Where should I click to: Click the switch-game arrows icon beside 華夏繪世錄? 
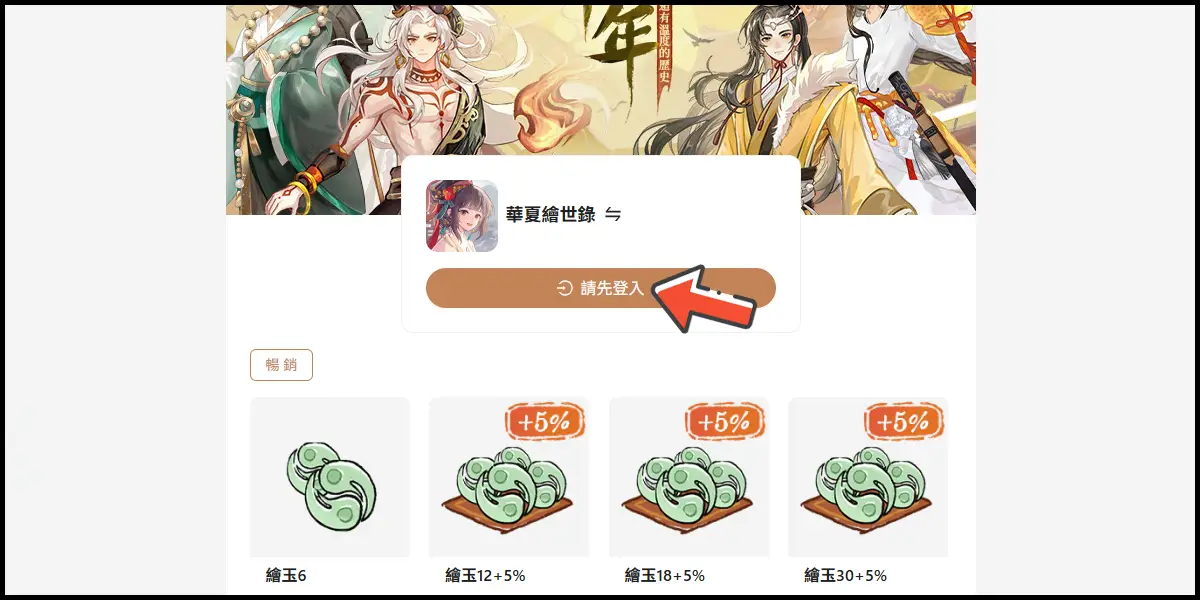coord(613,215)
